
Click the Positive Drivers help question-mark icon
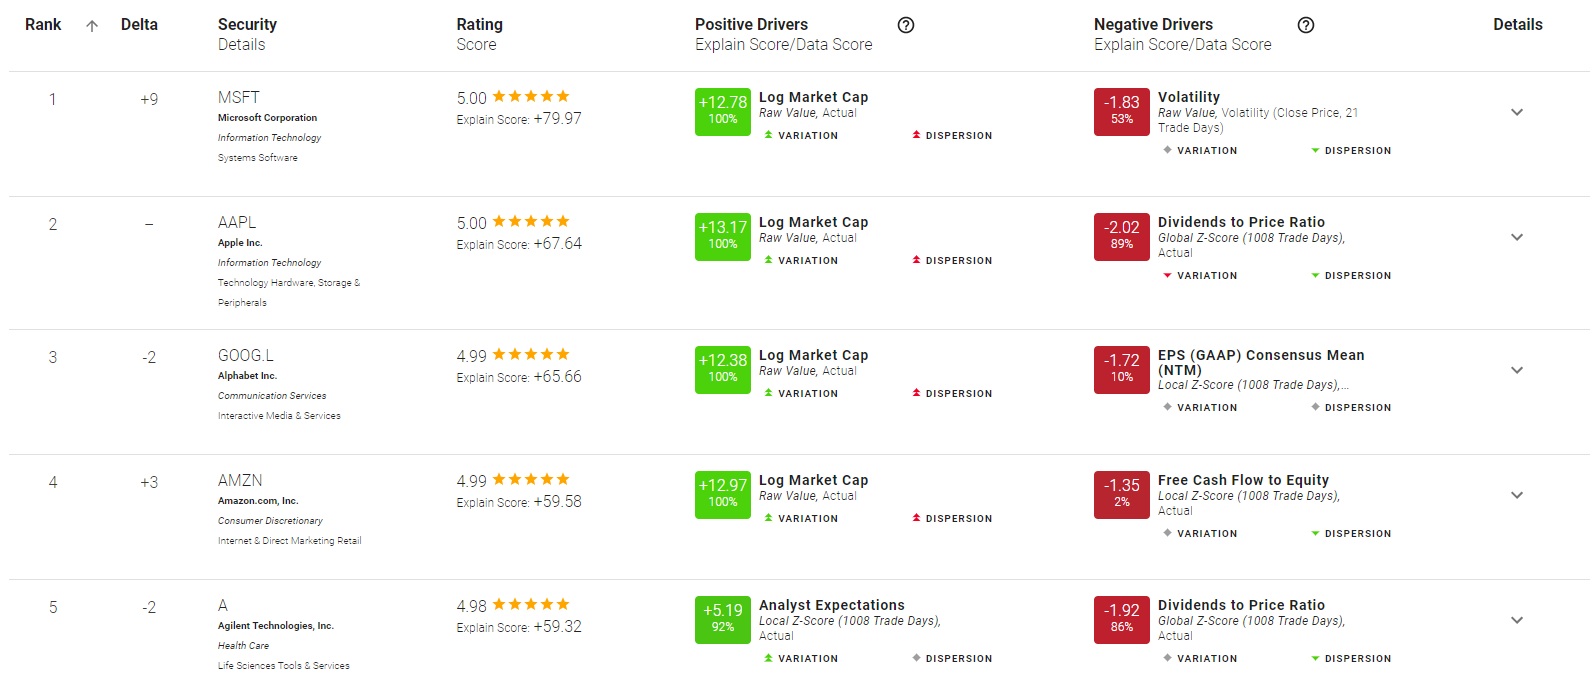pos(906,25)
